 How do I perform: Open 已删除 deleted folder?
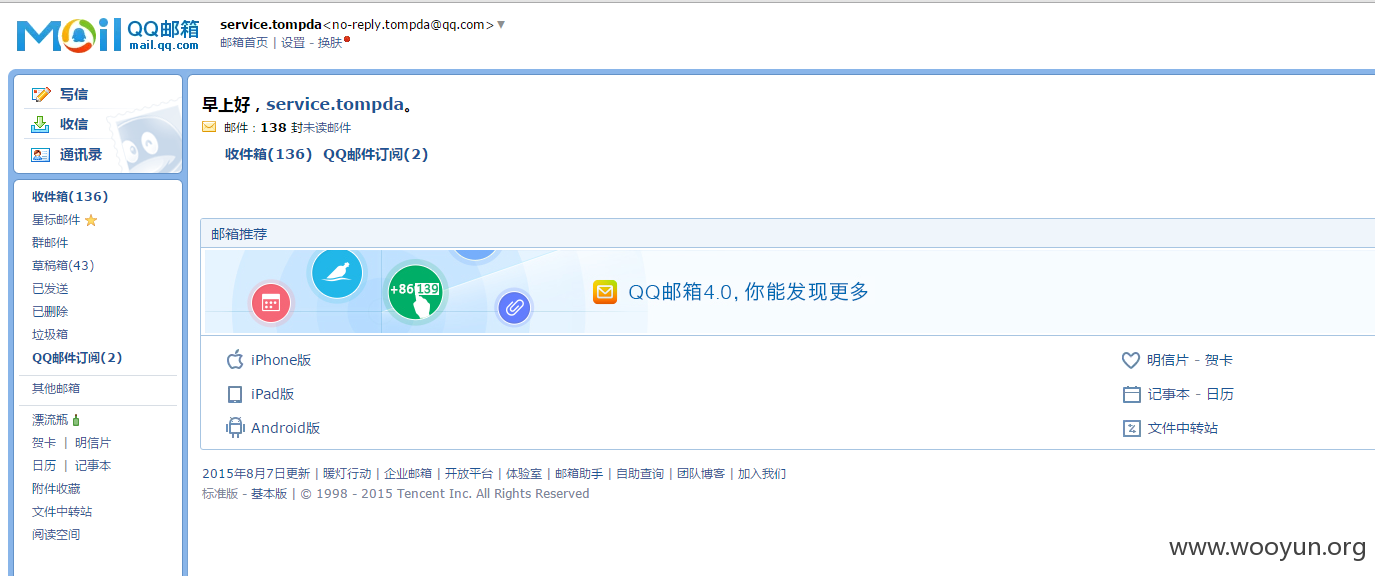(50, 312)
